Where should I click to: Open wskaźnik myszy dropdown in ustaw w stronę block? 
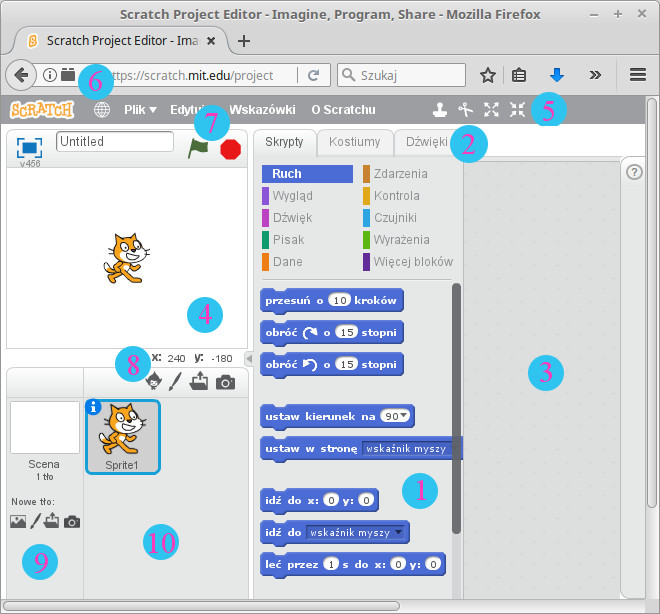(412, 449)
